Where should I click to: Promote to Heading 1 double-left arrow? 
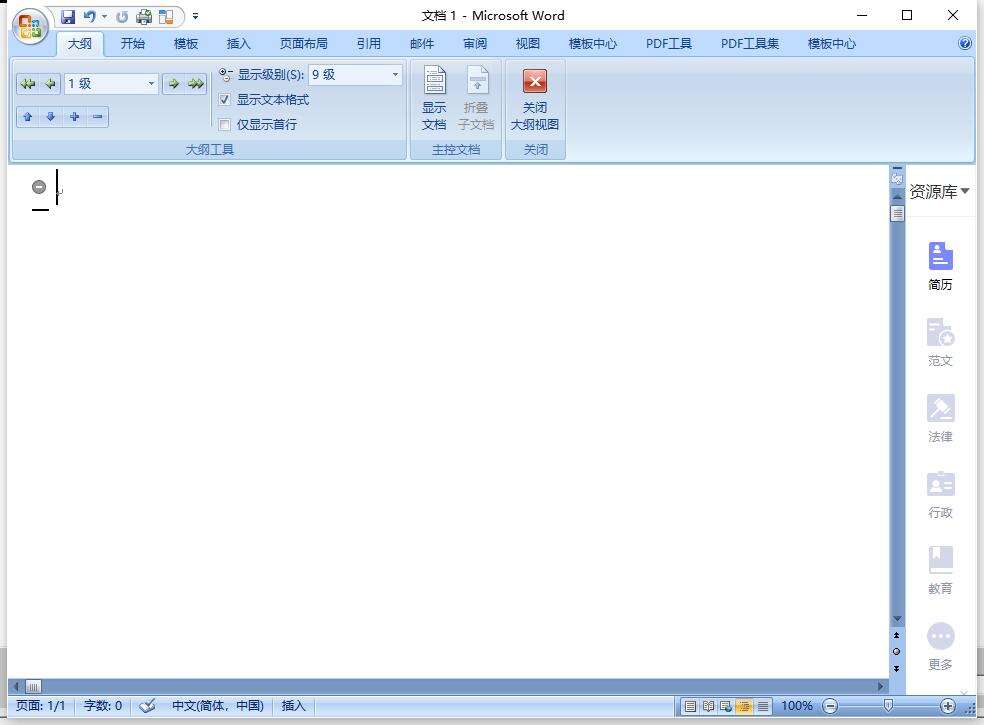(28, 83)
